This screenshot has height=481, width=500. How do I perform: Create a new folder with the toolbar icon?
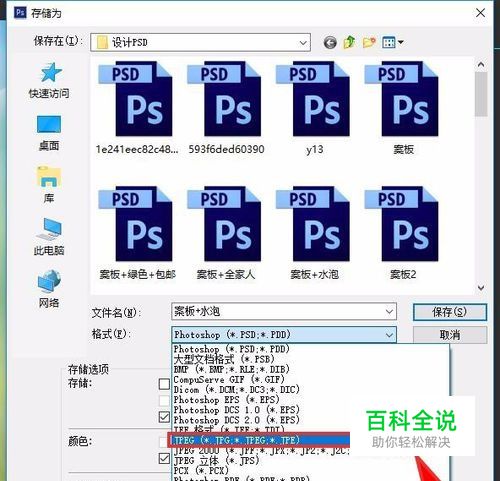[369, 42]
